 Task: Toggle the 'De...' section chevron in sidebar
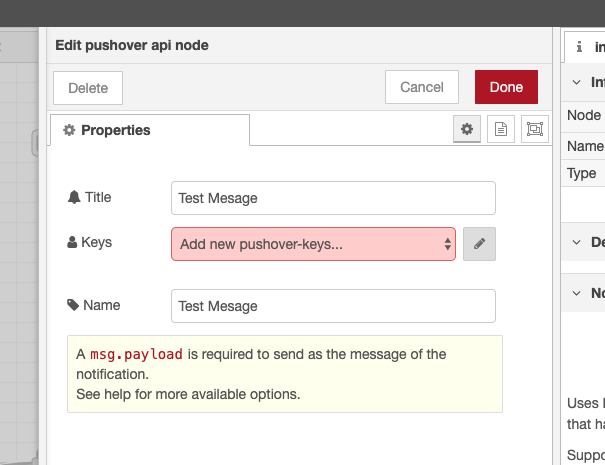tap(577, 242)
